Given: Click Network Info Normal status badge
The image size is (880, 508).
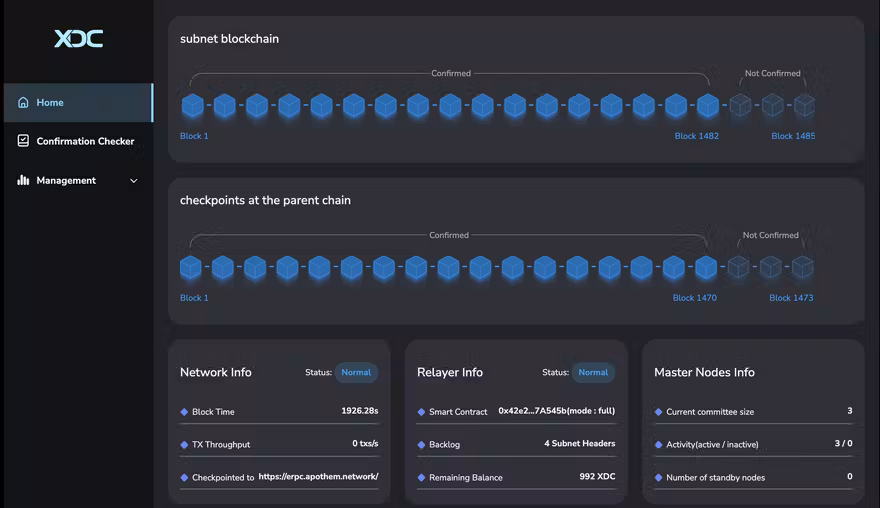Looking at the screenshot, I should (356, 372).
